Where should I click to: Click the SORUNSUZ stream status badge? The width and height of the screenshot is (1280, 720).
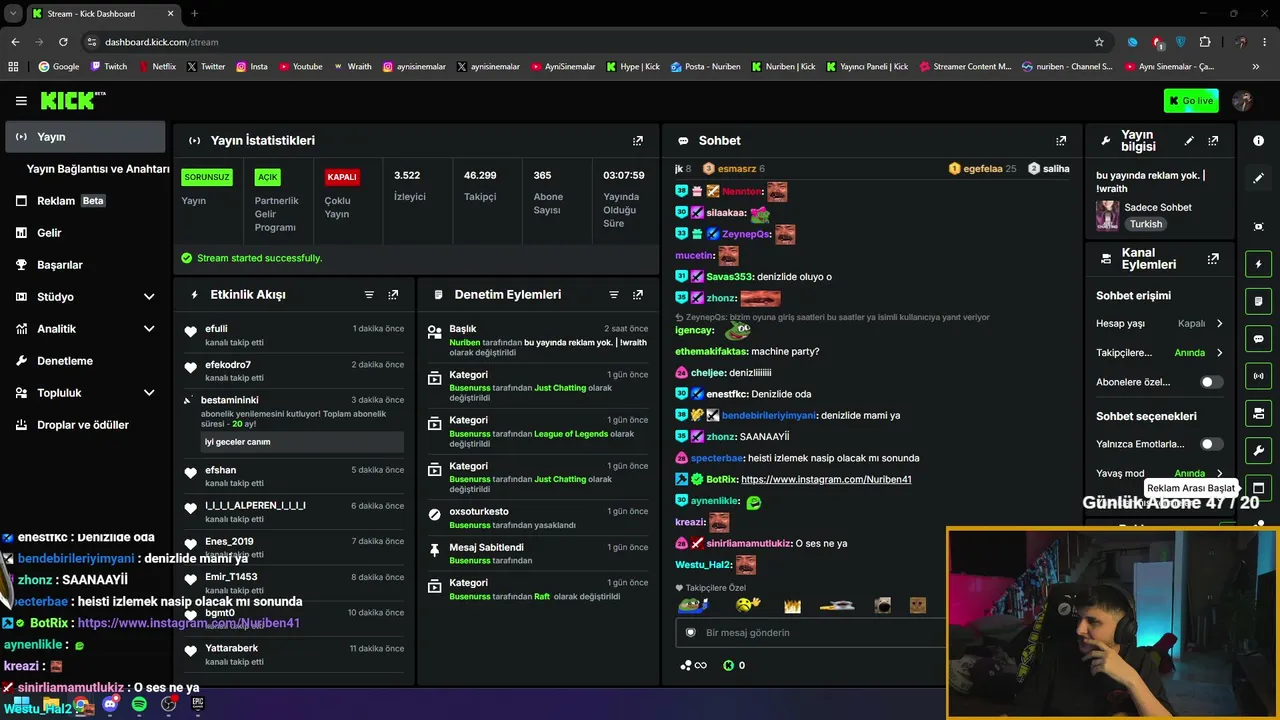(x=207, y=177)
